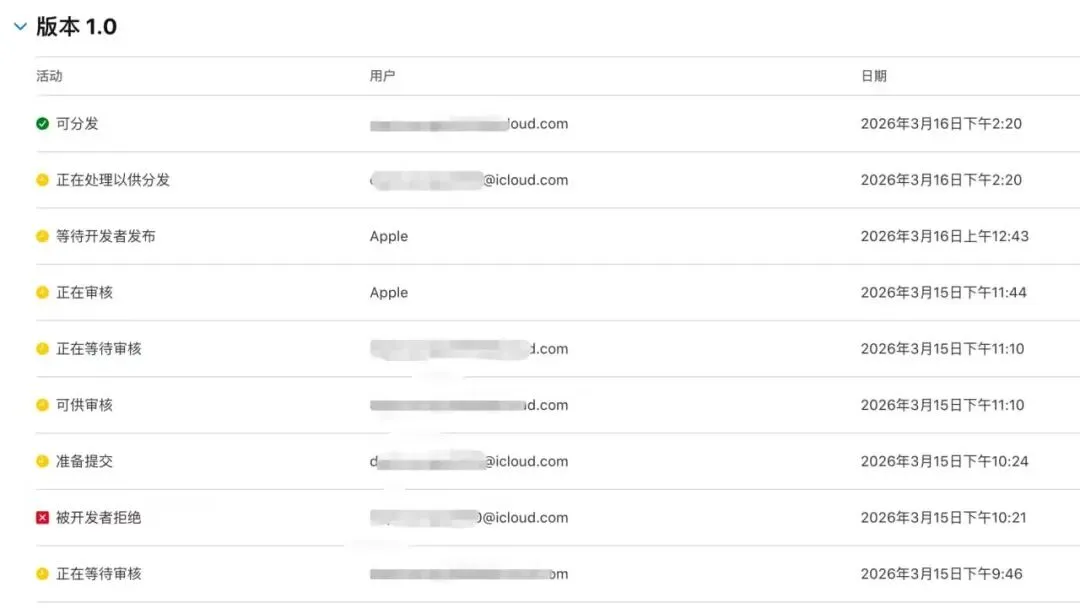Click the yellow status dot for 等待开发者发布
Screen dimensions: 1080x608
tap(42, 236)
